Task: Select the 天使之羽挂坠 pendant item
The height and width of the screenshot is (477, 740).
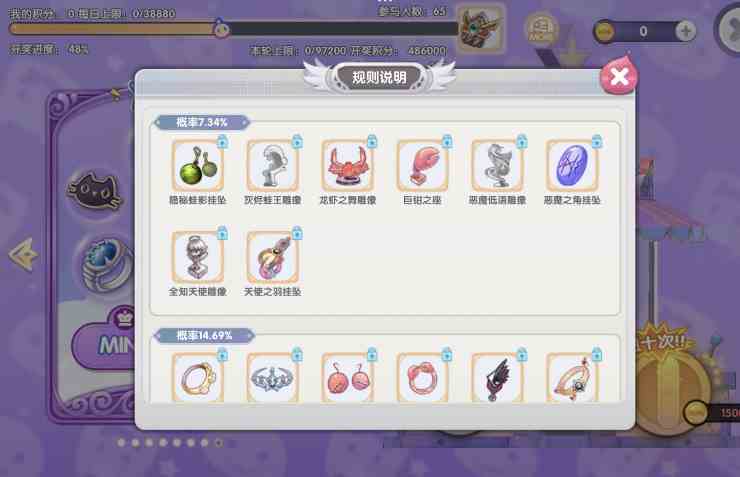Action: tap(272, 257)
